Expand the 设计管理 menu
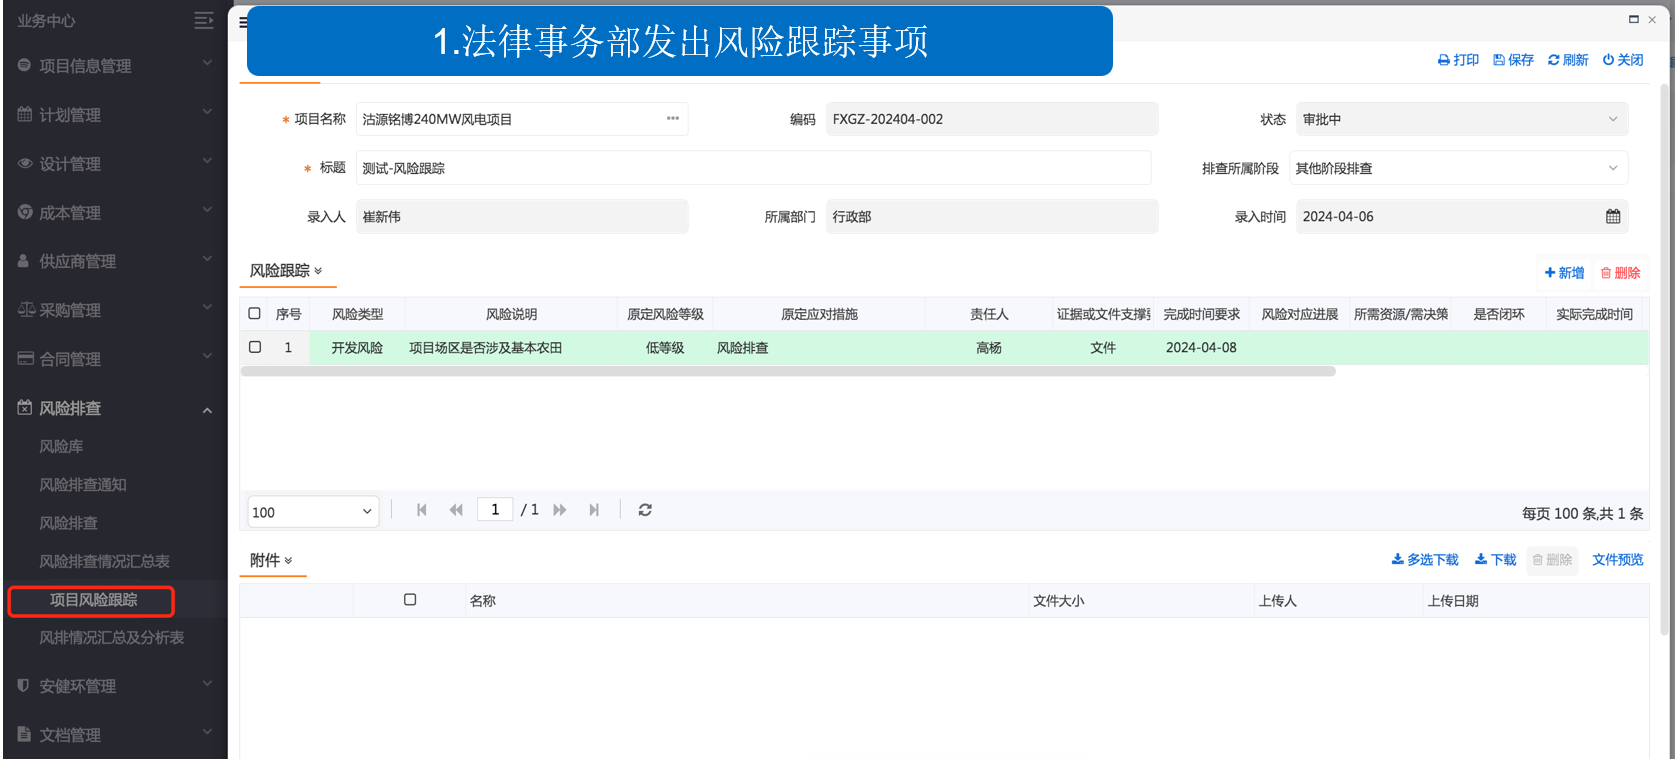 click(115, 164)
